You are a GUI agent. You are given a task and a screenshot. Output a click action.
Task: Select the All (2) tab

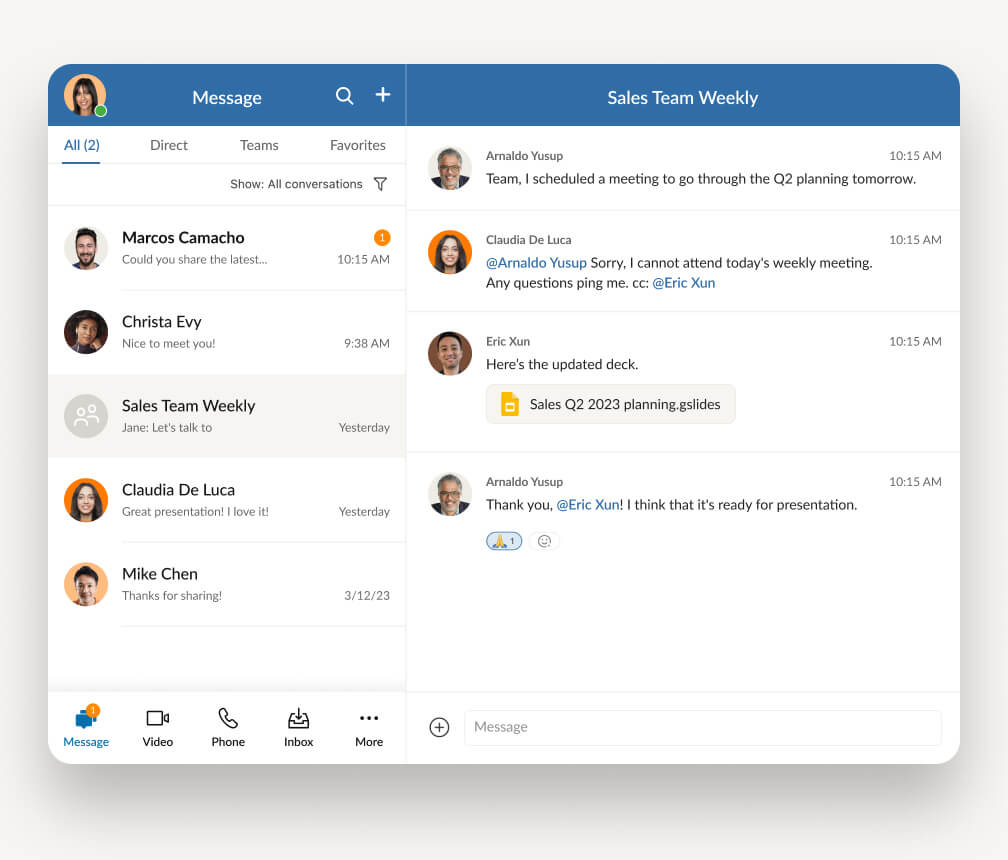[80, 145]
